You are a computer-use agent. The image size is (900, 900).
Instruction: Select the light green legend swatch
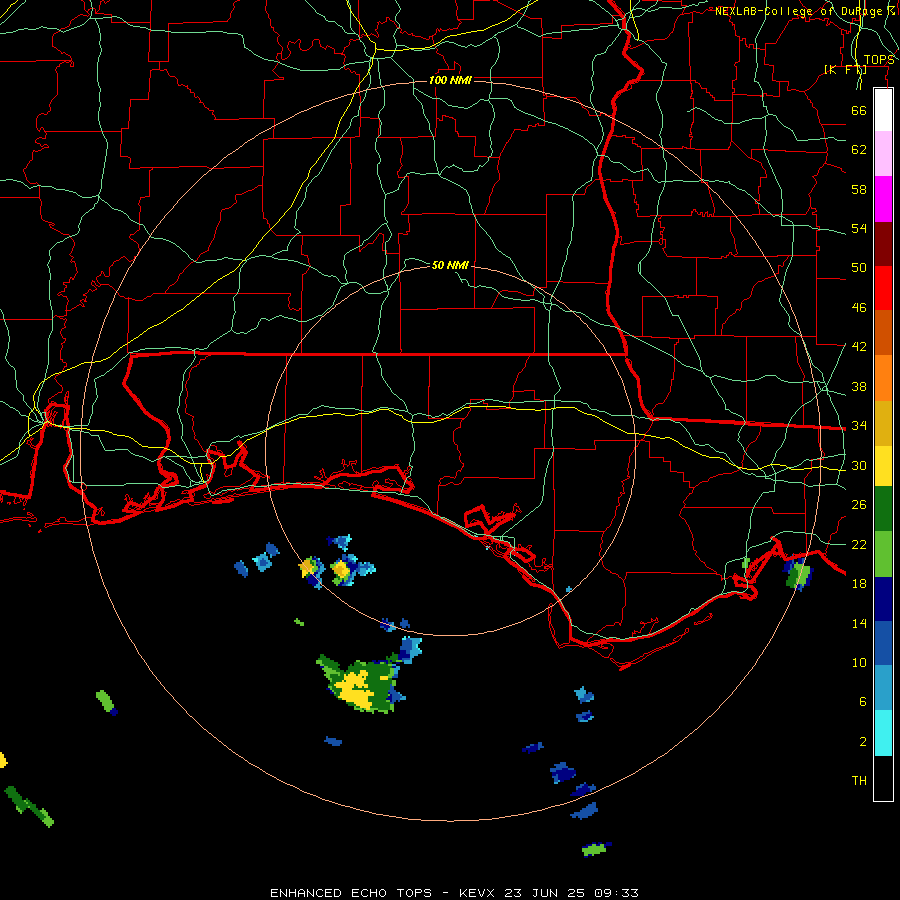point(883,554)
